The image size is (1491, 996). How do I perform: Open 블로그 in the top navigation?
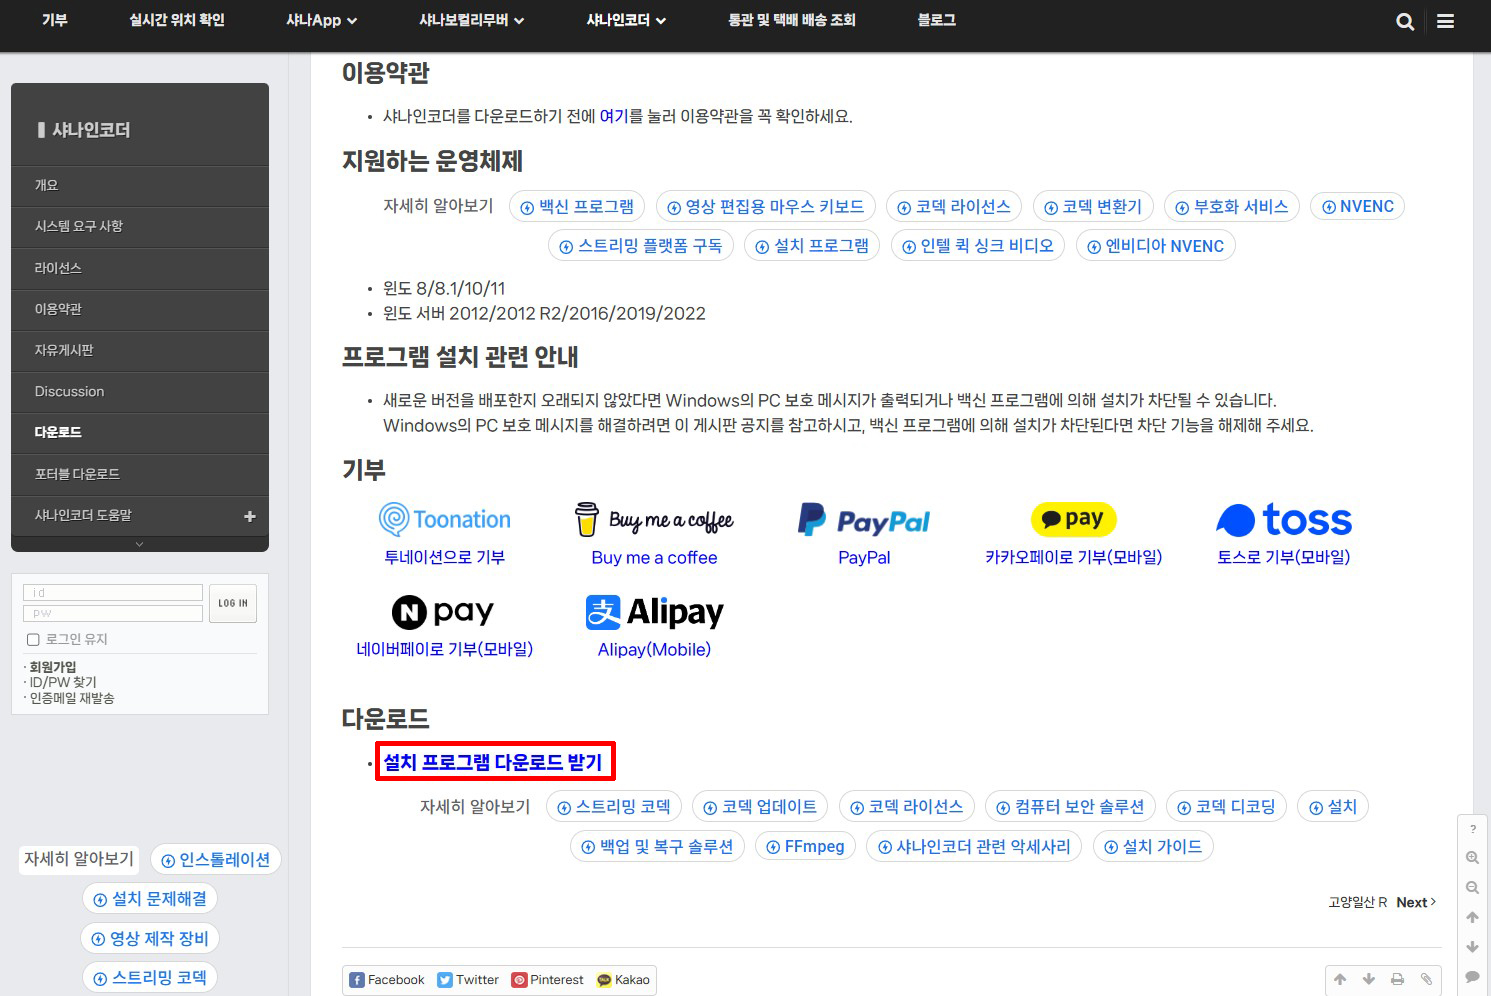(937, 20)
